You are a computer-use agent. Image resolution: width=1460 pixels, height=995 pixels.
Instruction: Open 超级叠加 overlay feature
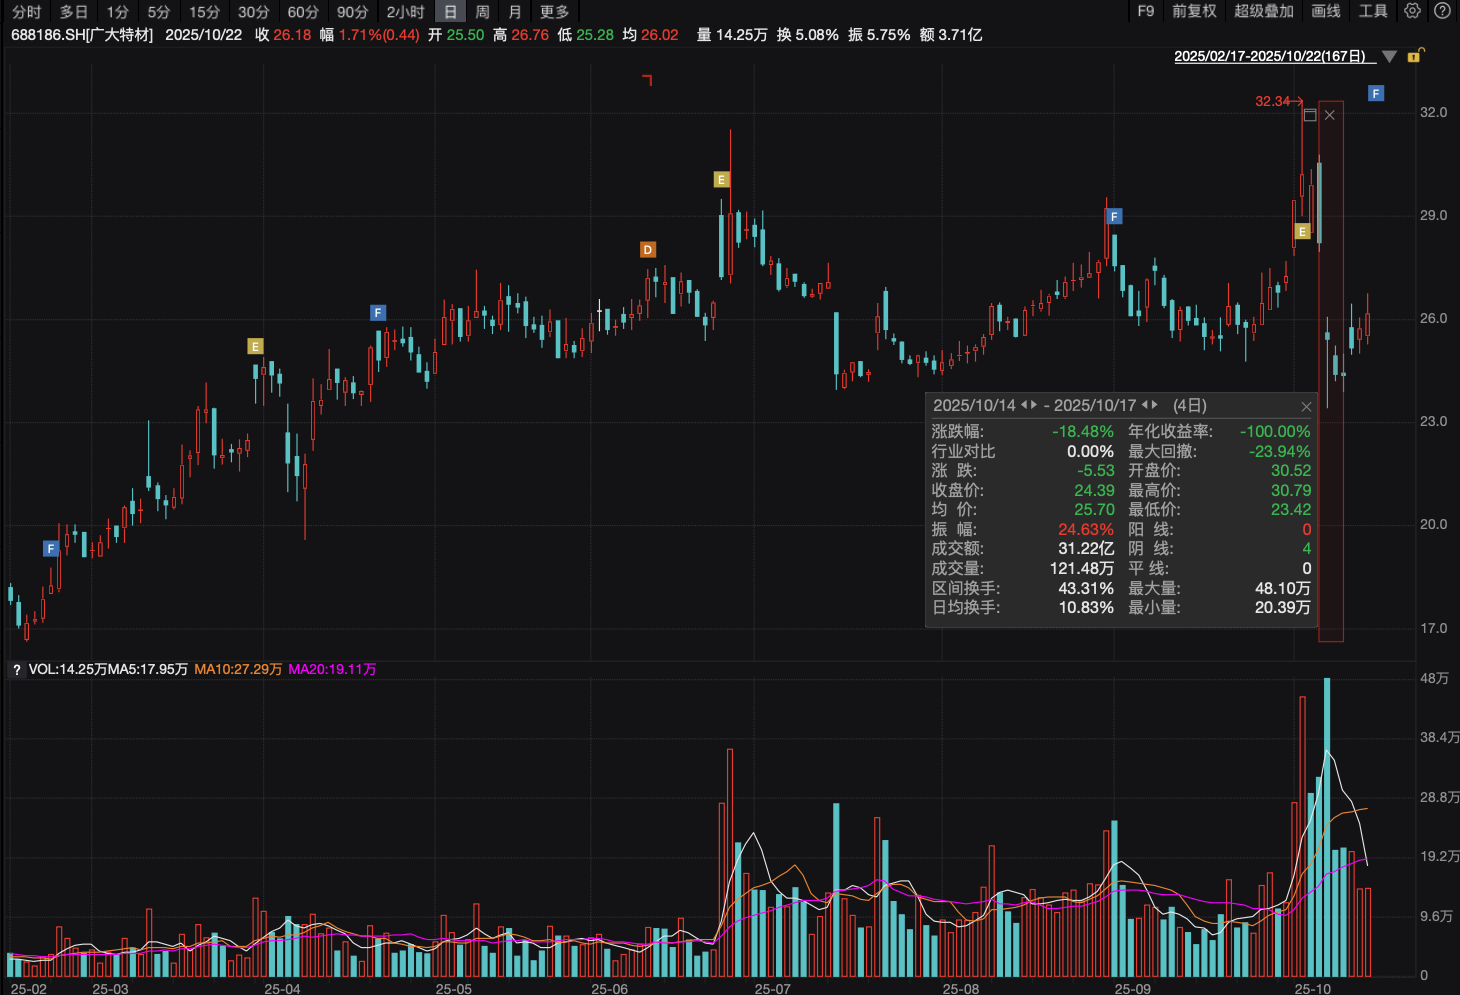point(1264,11)
